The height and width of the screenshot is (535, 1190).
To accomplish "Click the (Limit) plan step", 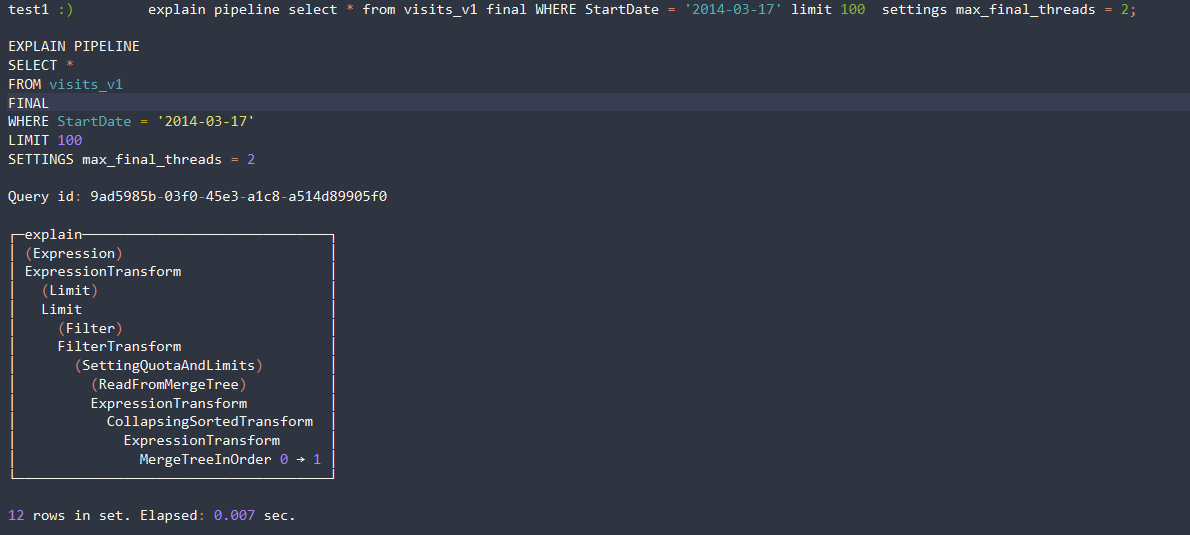I will coord(70,291).
